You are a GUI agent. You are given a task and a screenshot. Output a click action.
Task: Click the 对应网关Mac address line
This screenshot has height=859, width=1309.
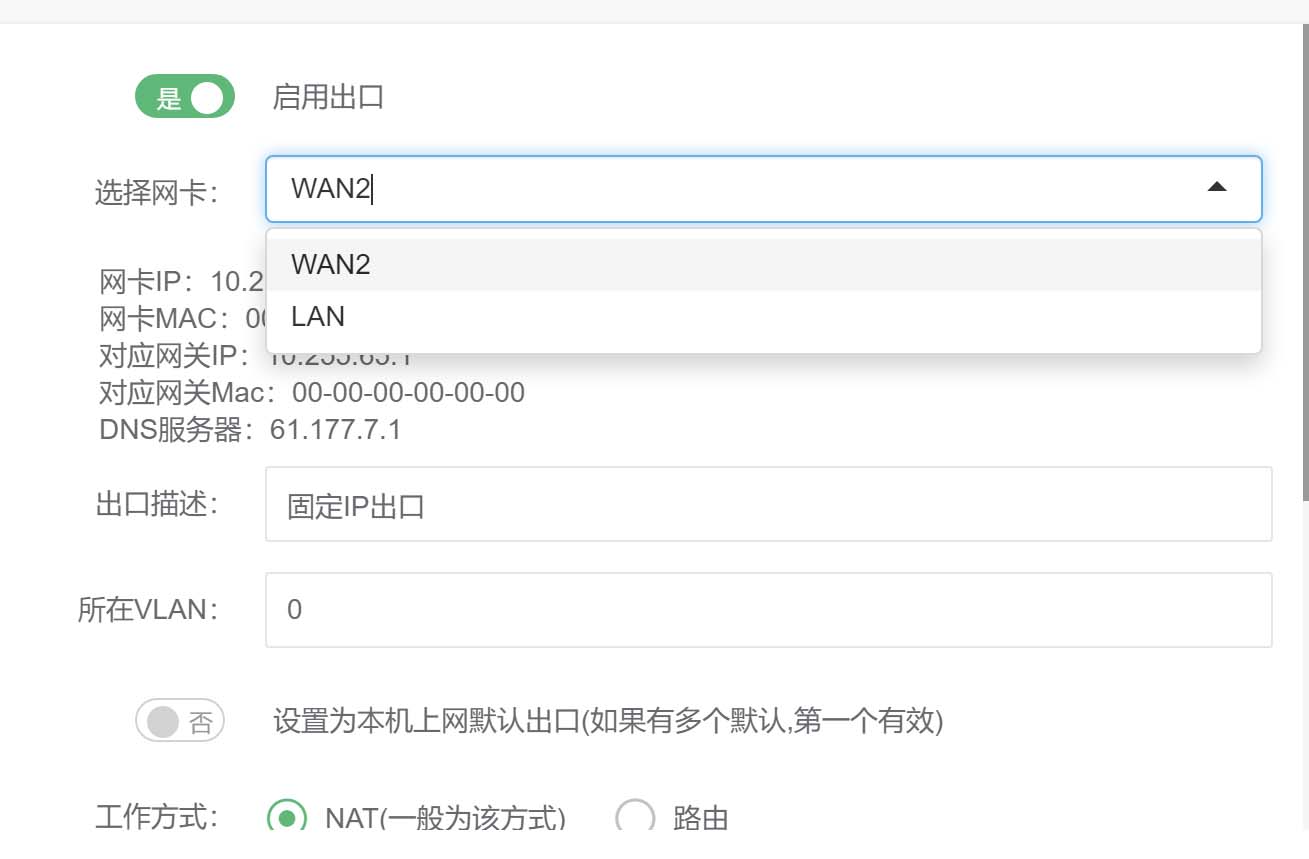click(x=312, y=392)
